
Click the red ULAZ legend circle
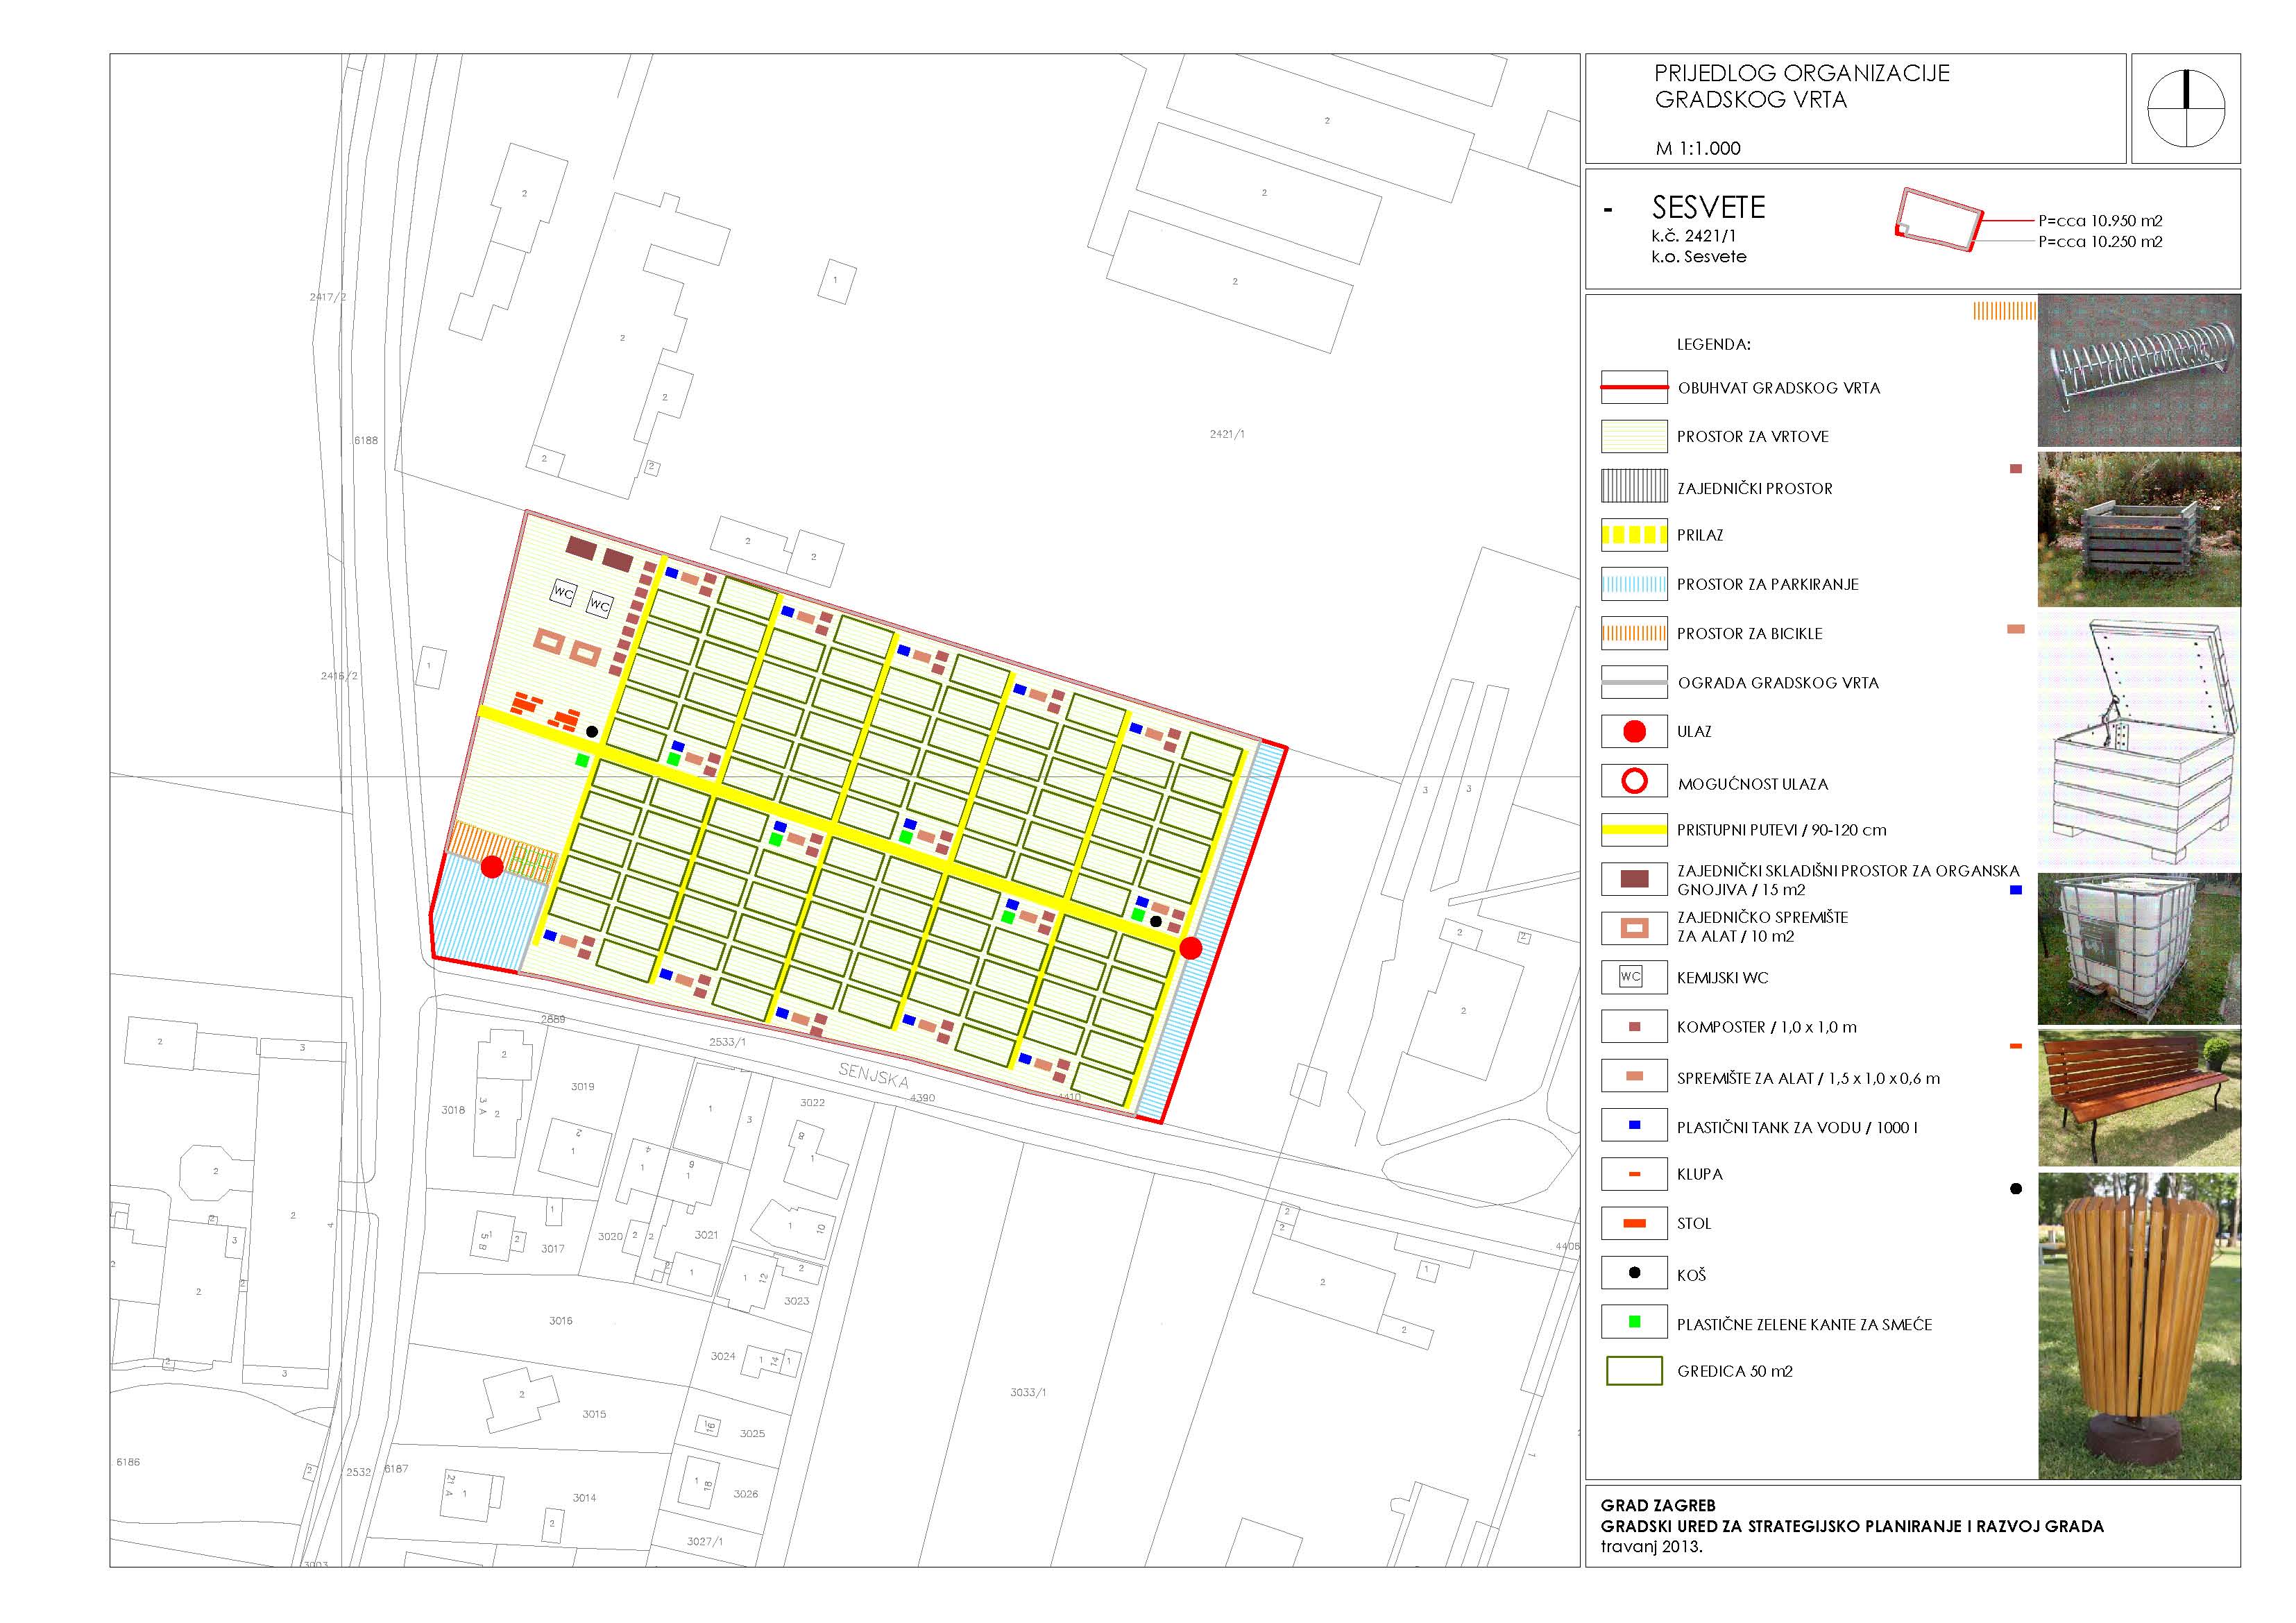[x=1634, y=732]
